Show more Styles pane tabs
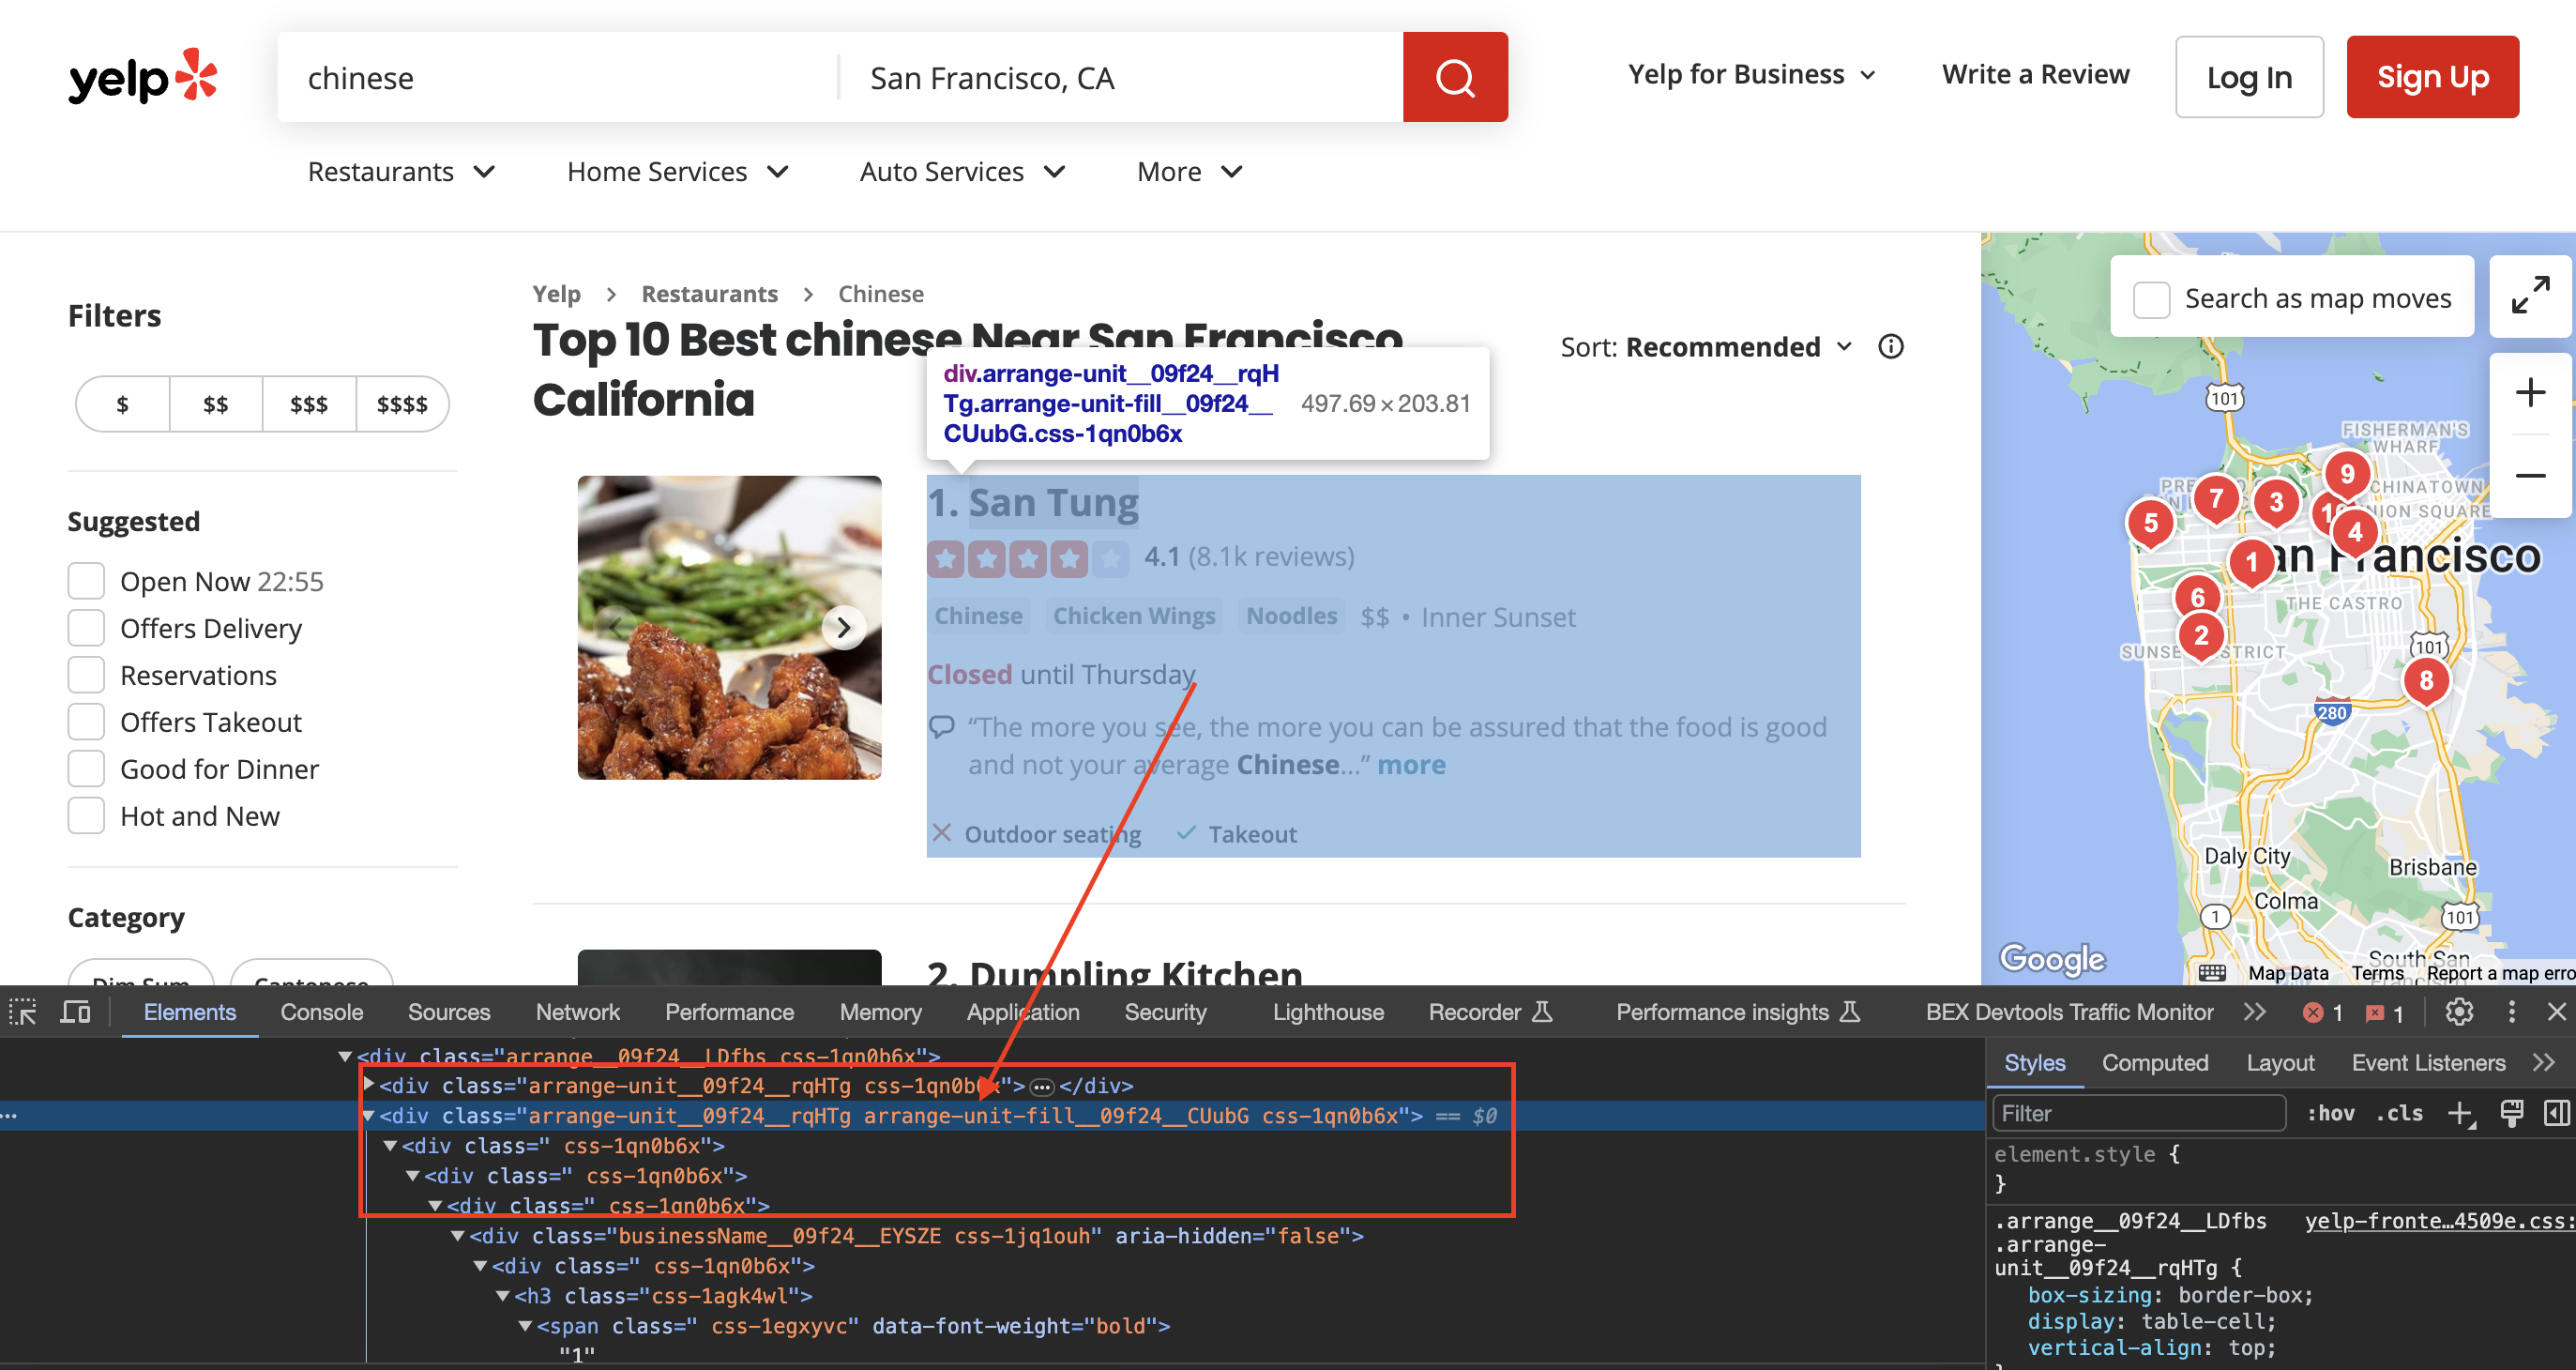 pos(2545,1063)
